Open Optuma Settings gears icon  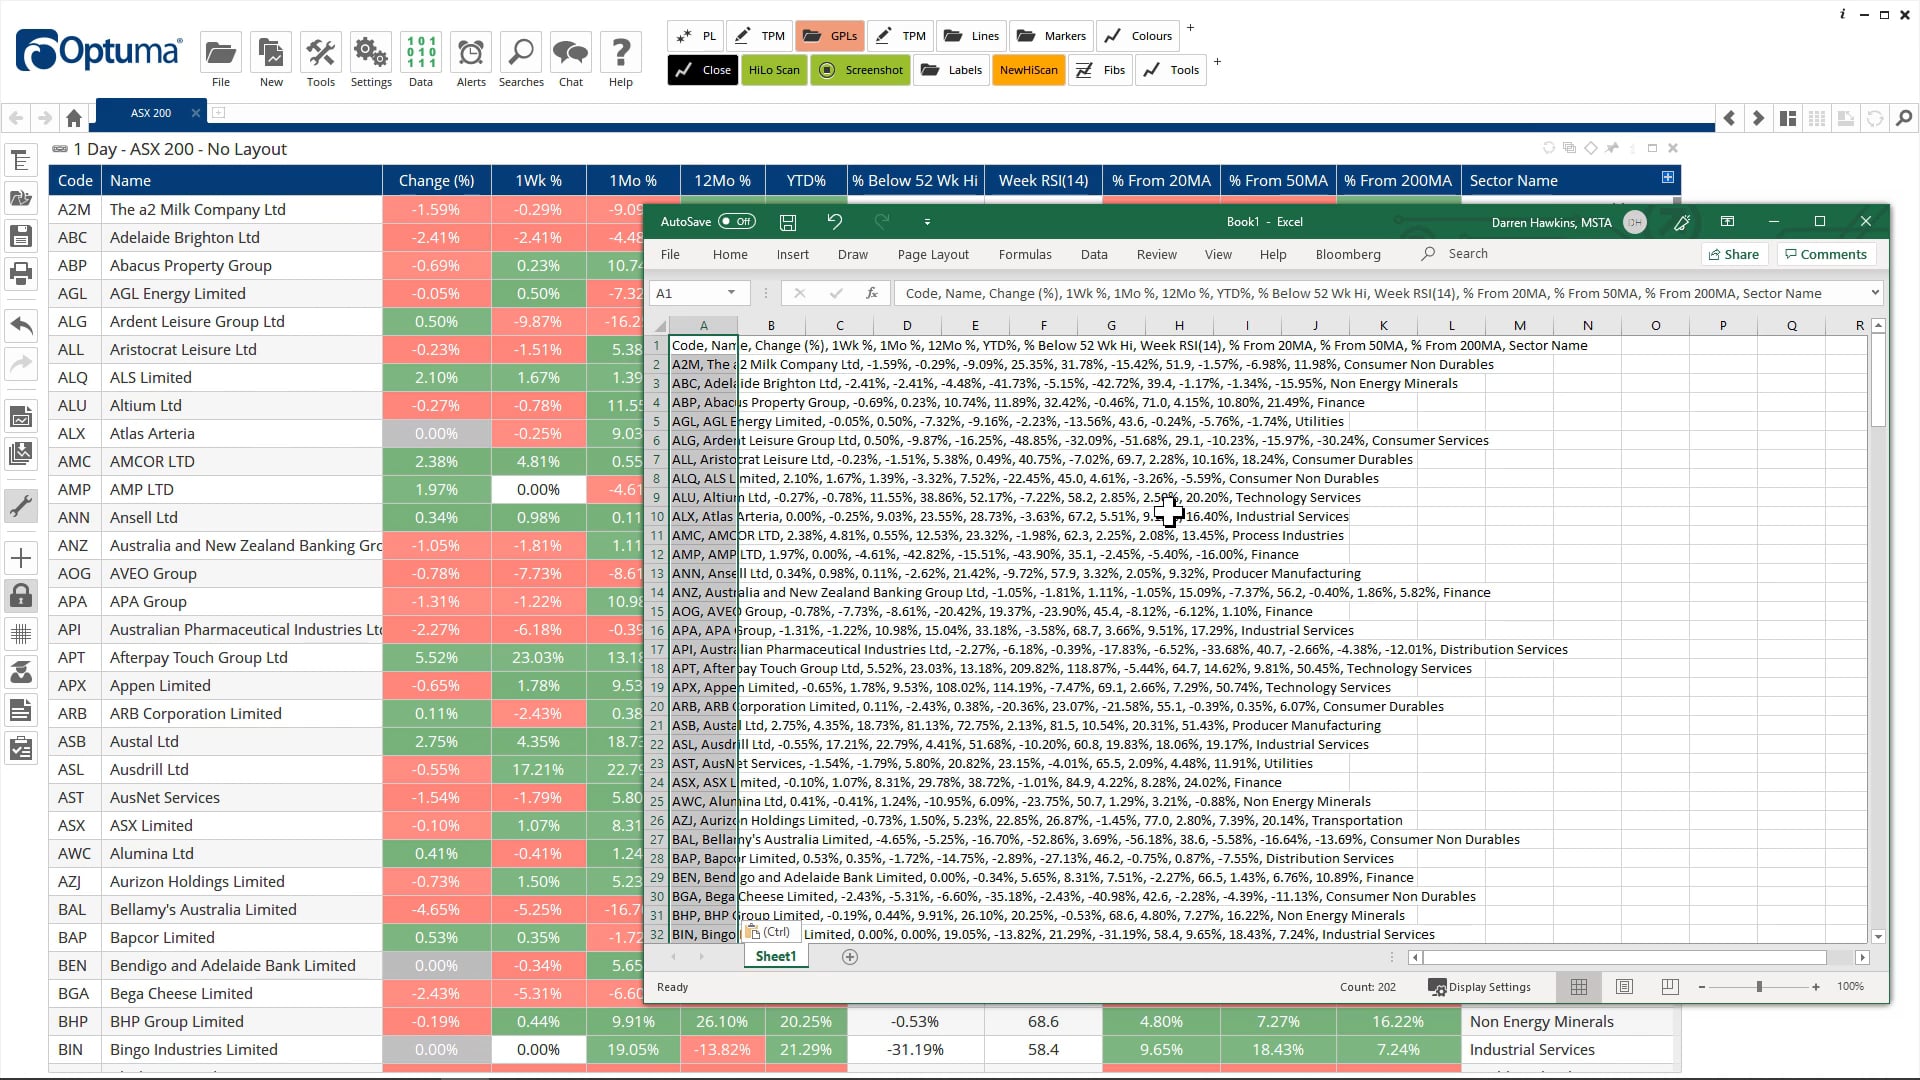coord(371,52)
